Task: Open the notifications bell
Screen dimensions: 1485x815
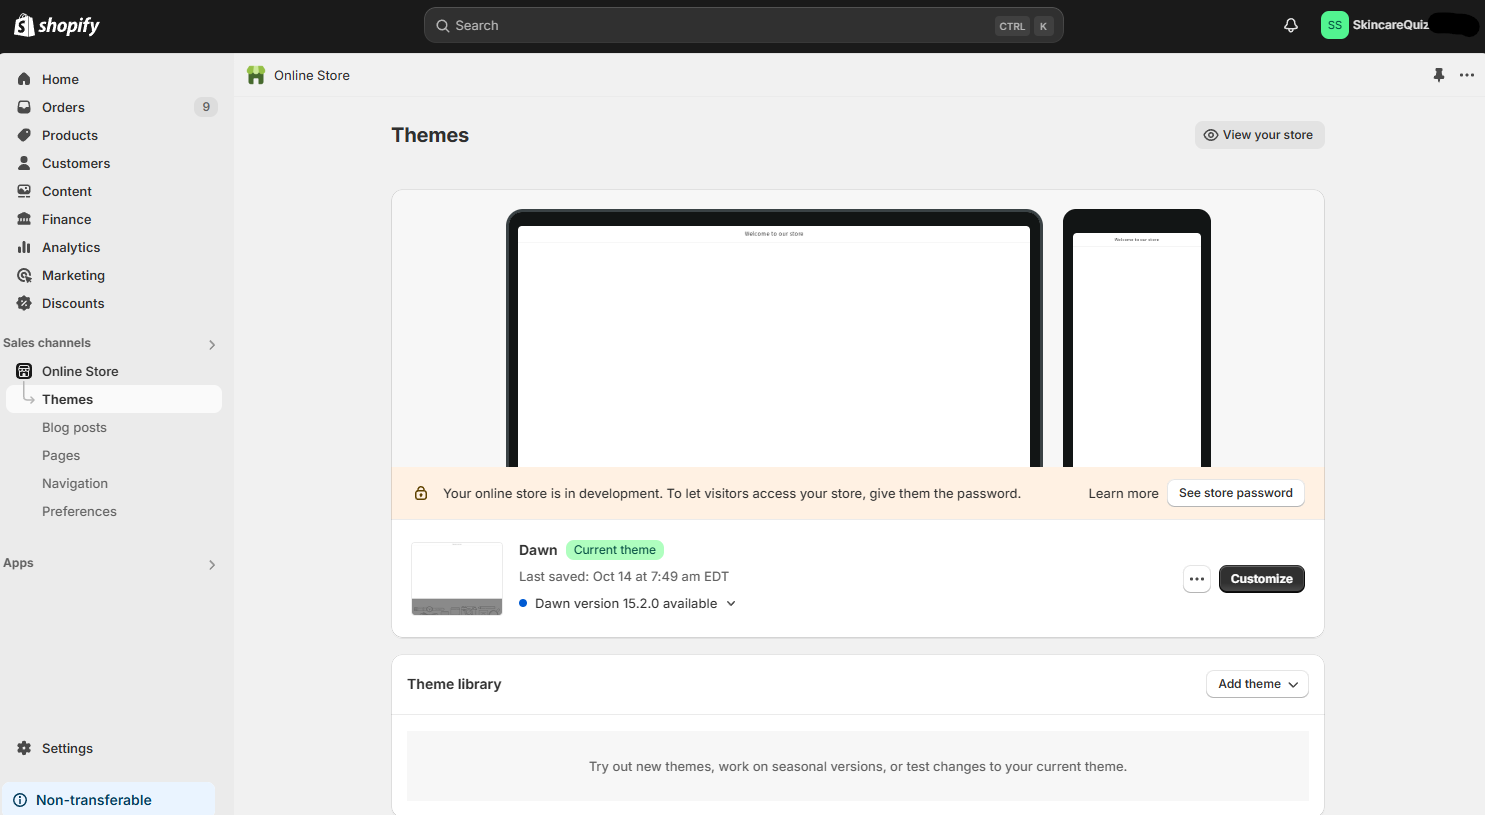Action: tap(1291, 25)
